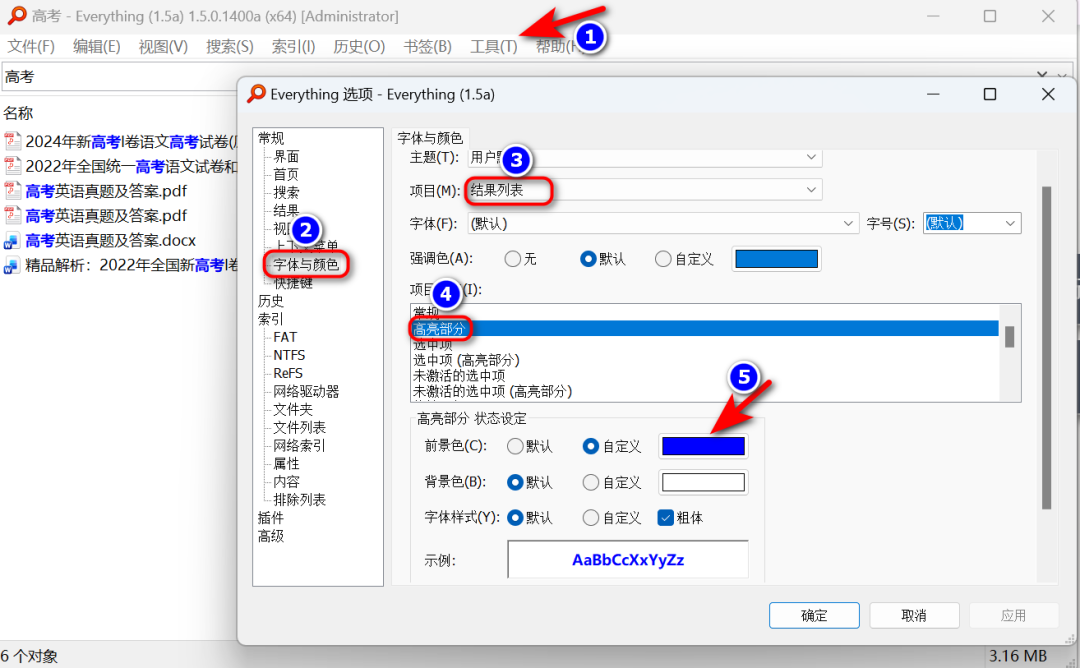
Task: Click the options page vertical scrollbar
Action: click(1046, 348)
